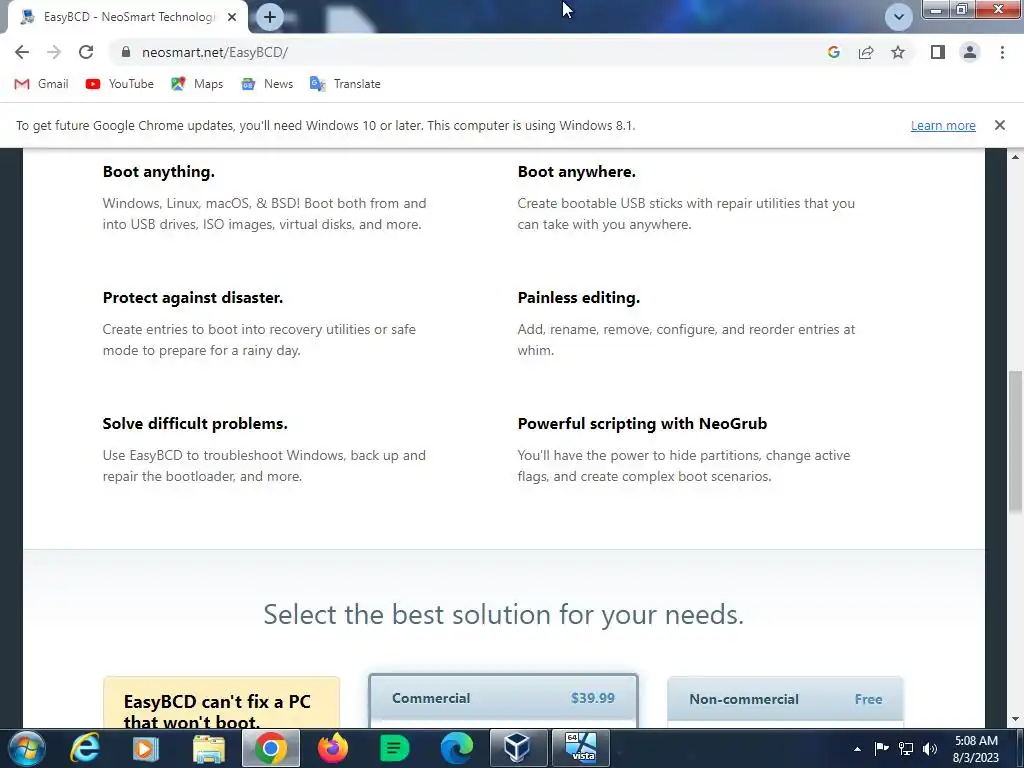Share this page icon

tap(866, 52)
